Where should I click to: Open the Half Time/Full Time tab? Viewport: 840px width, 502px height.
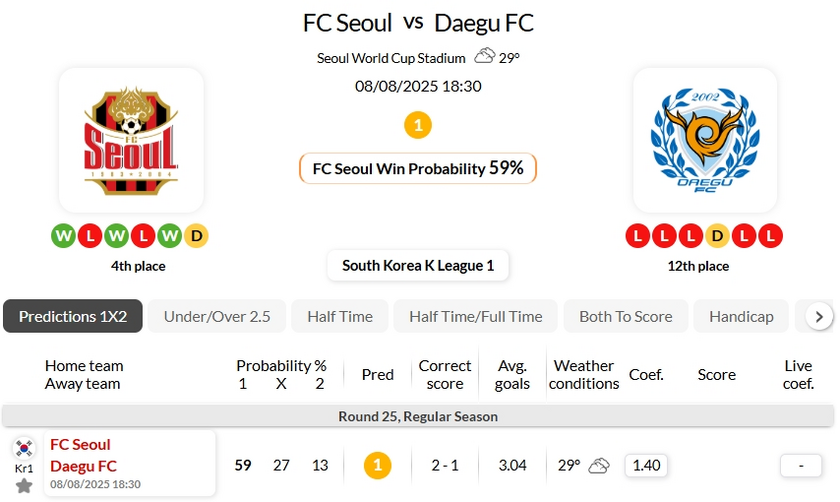(x=476, y=316)
